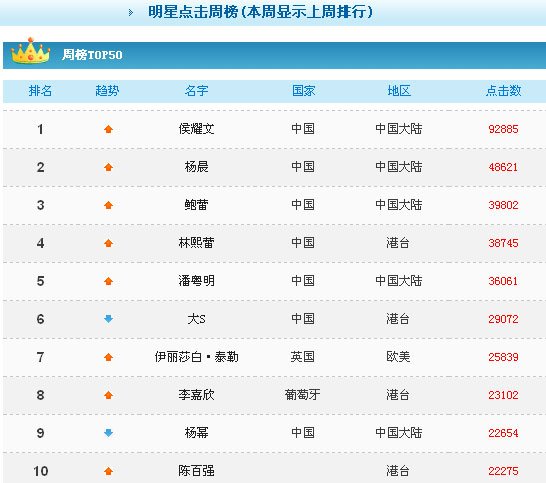Image resolution: width=546 pixels, height=483 pixels.
Task: Click the orange up arrow in 陈百强 row
Action: click(x=108, y=471)
